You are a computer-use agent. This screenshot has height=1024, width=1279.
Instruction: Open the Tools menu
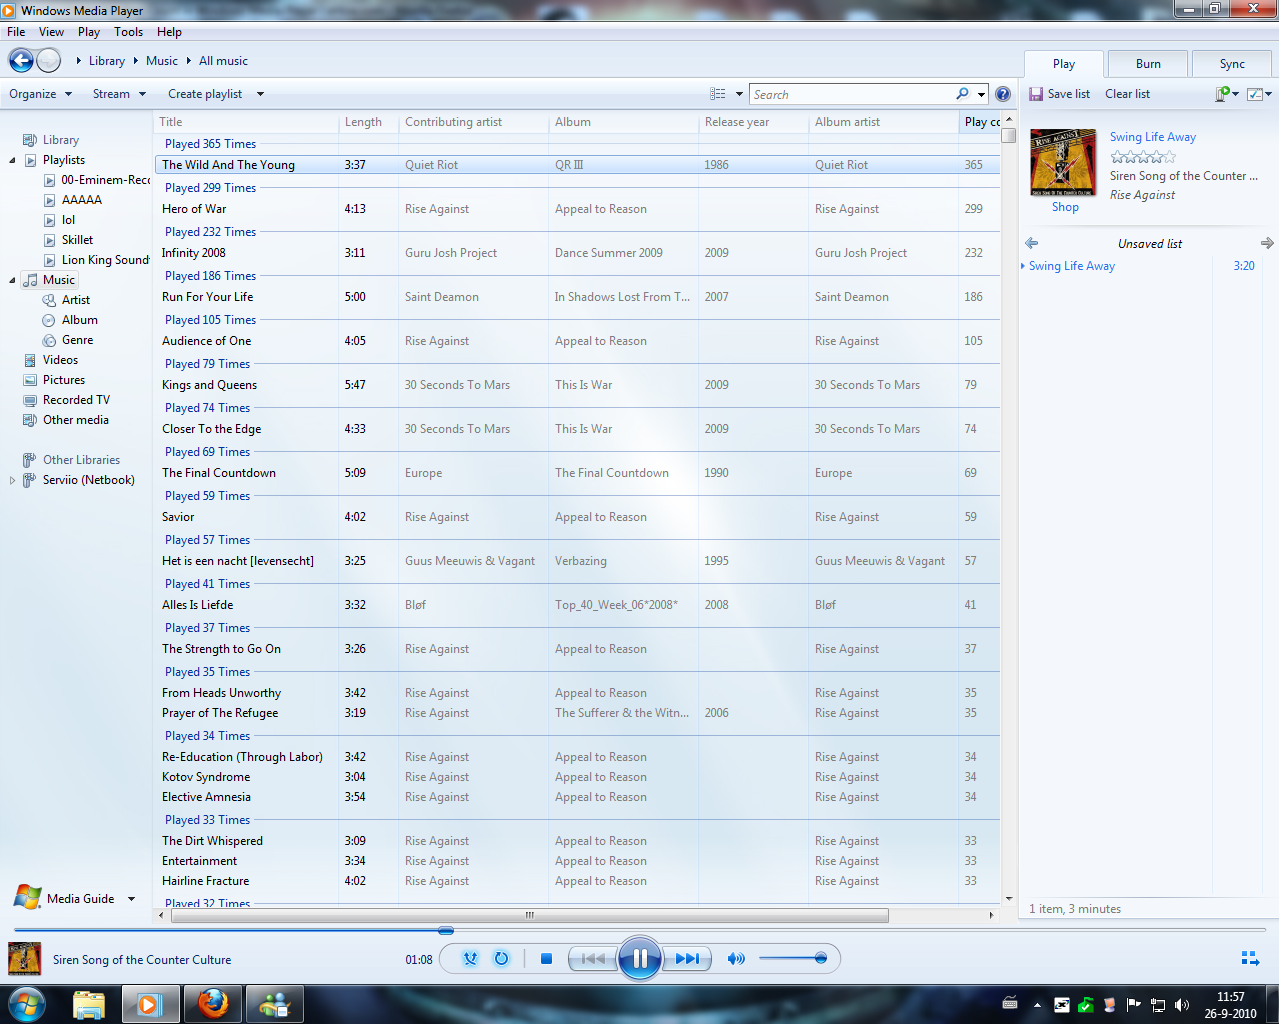pos(128,32)
